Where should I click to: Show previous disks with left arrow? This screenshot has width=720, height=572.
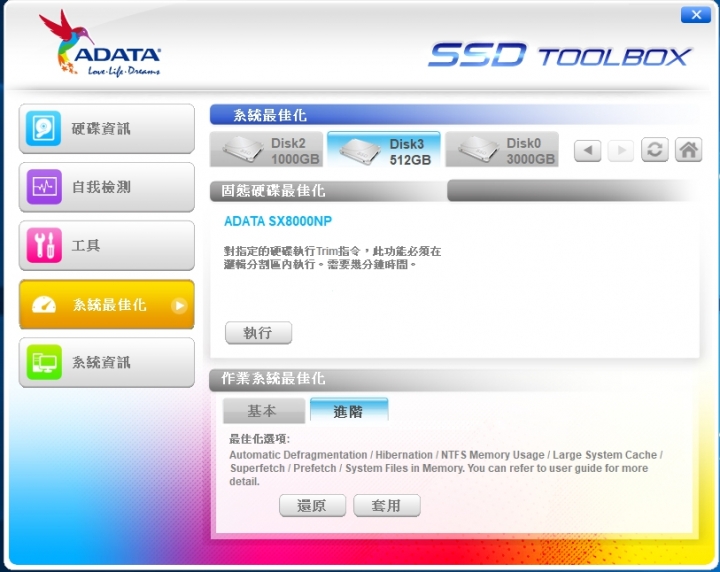588,150
